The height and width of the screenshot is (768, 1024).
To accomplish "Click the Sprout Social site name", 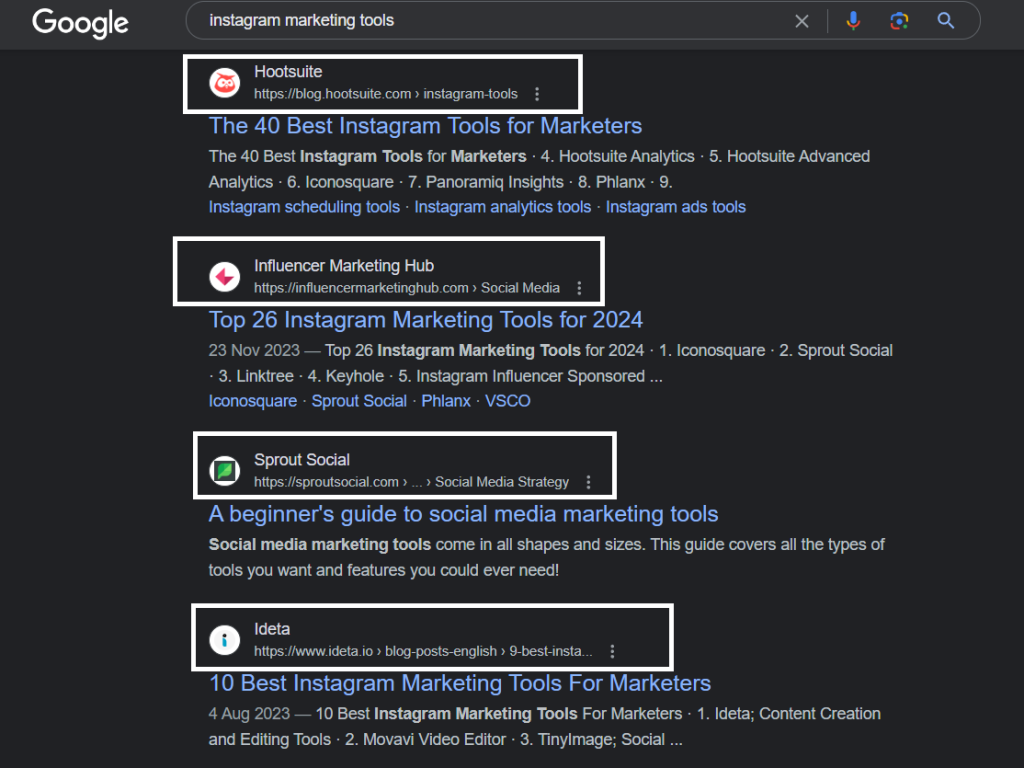I will click(302, 460).
